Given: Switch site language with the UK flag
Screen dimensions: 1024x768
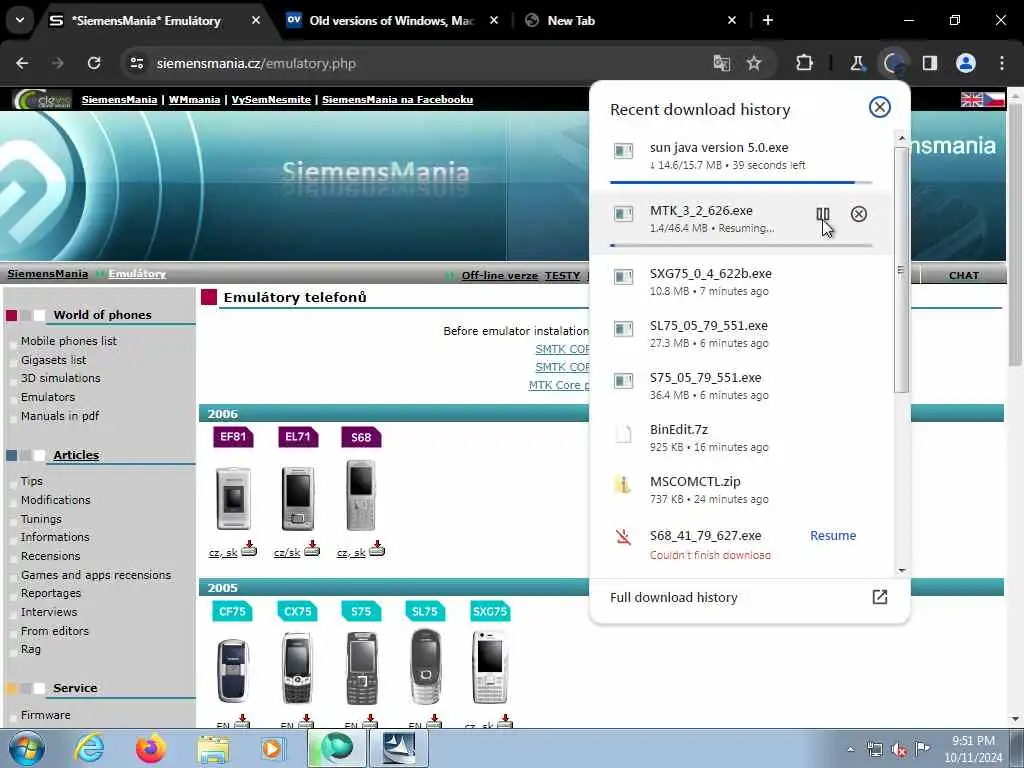Looking at the screenshot, I should click(971, 99).
